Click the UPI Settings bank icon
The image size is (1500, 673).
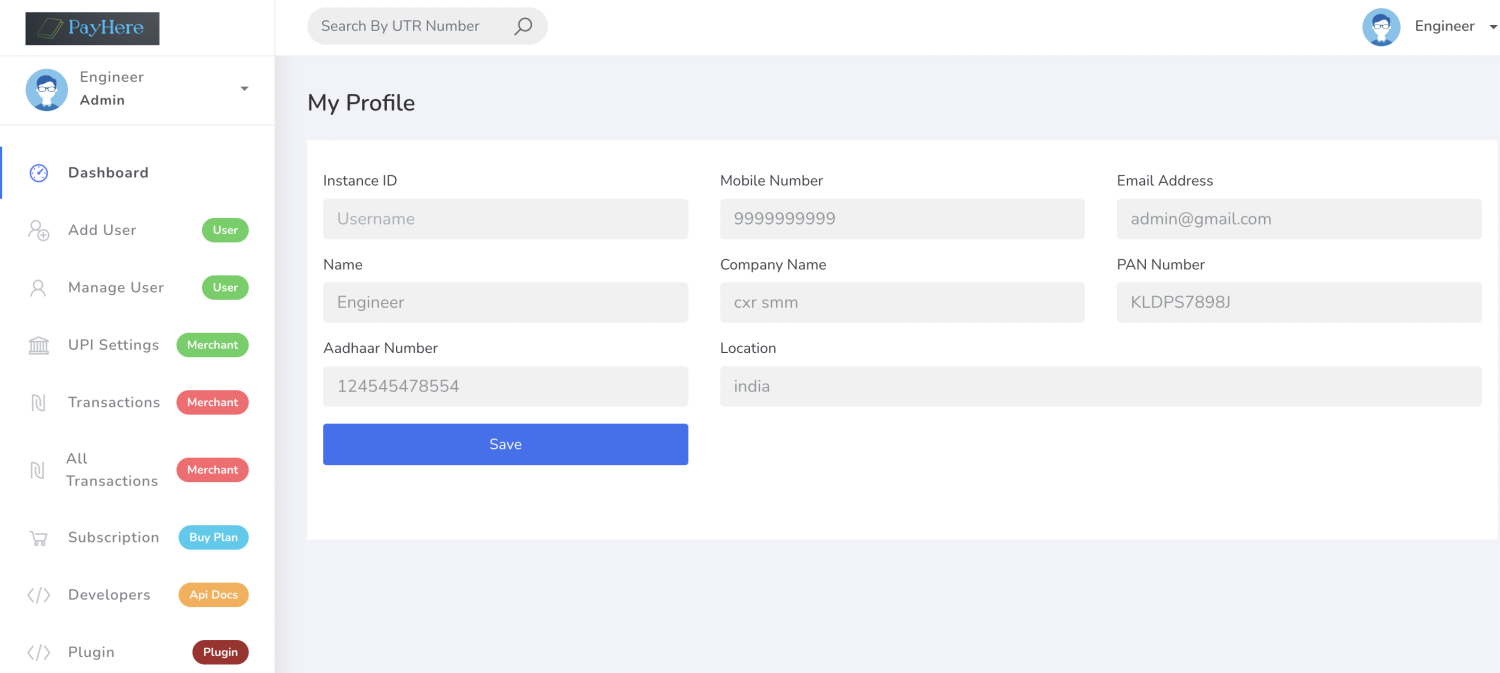[x=39, y=346]
